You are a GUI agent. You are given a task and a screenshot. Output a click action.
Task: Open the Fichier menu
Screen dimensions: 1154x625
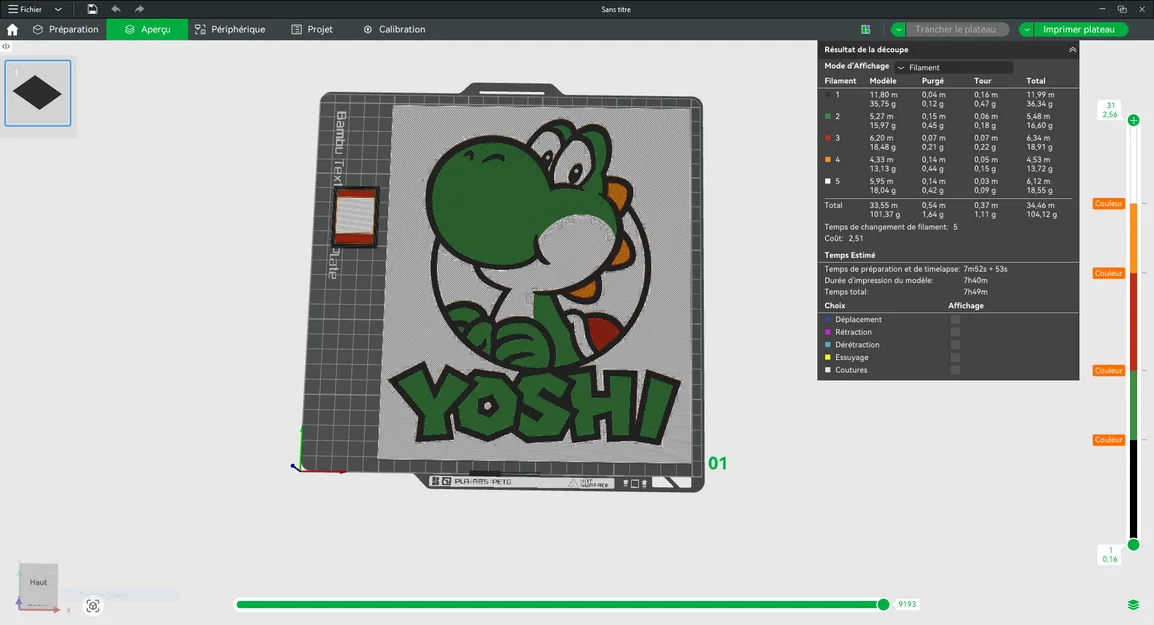[x=30, y=8]
